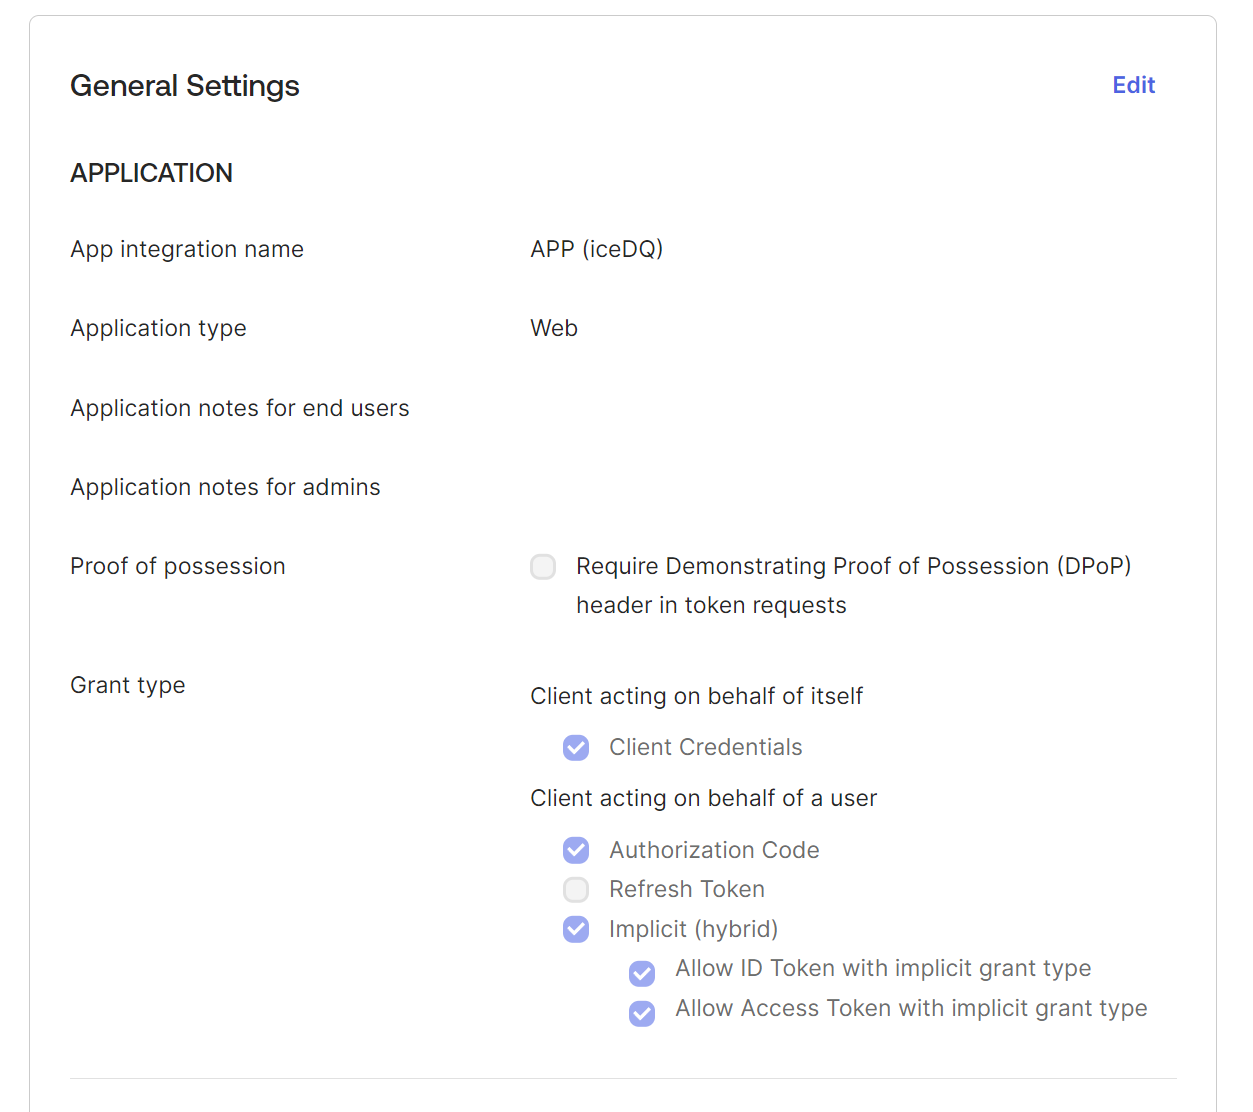1253x1112 pixels.
Task: Click the APPLICATION section heading
Action: pyautogui.click(x=151, y=173)
